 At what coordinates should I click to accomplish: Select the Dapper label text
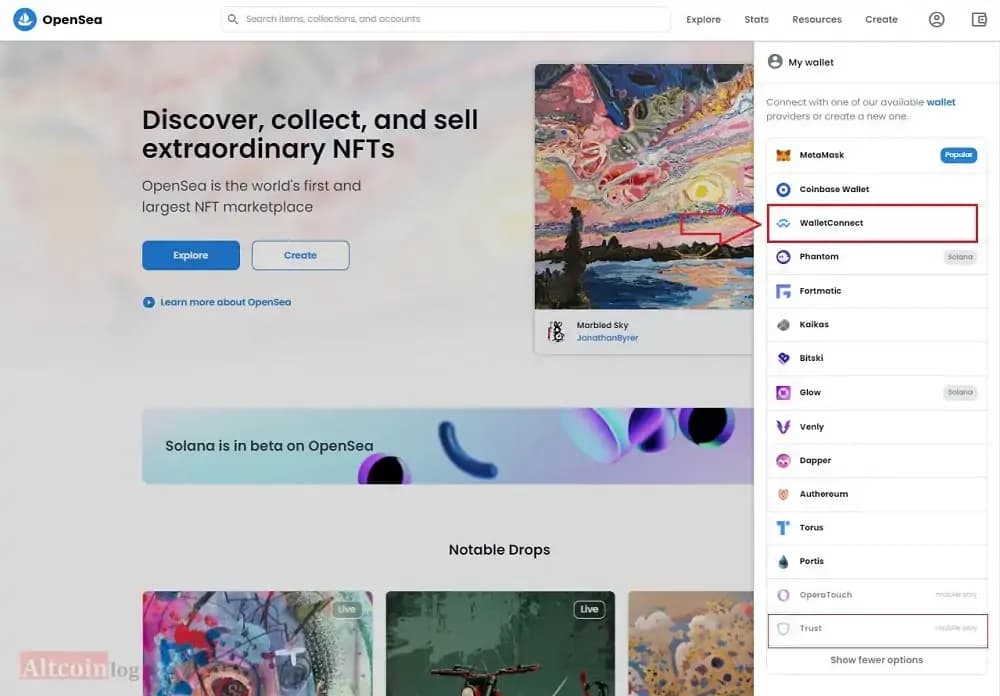[x=815, y=461]
